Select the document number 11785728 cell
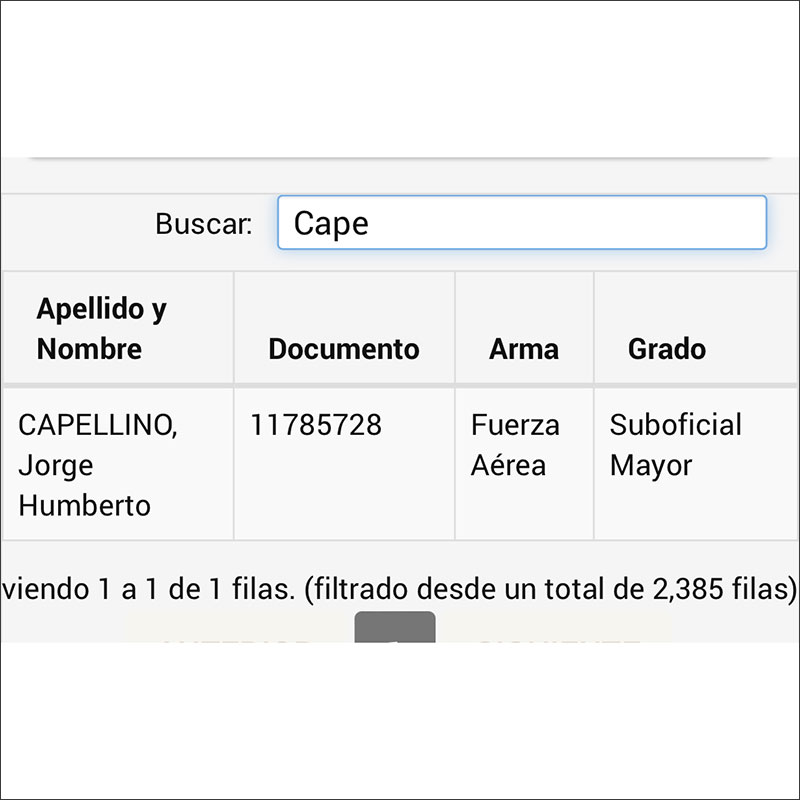Viewport: 800px width, 800px height. (x=316, y=425)
